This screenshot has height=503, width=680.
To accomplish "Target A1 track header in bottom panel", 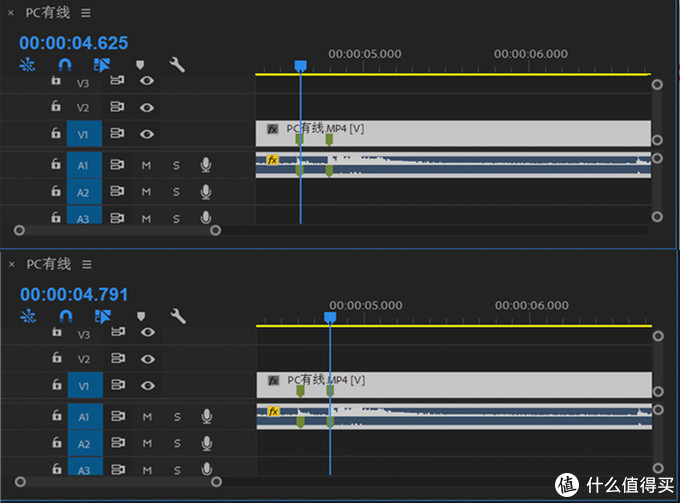I will click(x=85, y=416).
